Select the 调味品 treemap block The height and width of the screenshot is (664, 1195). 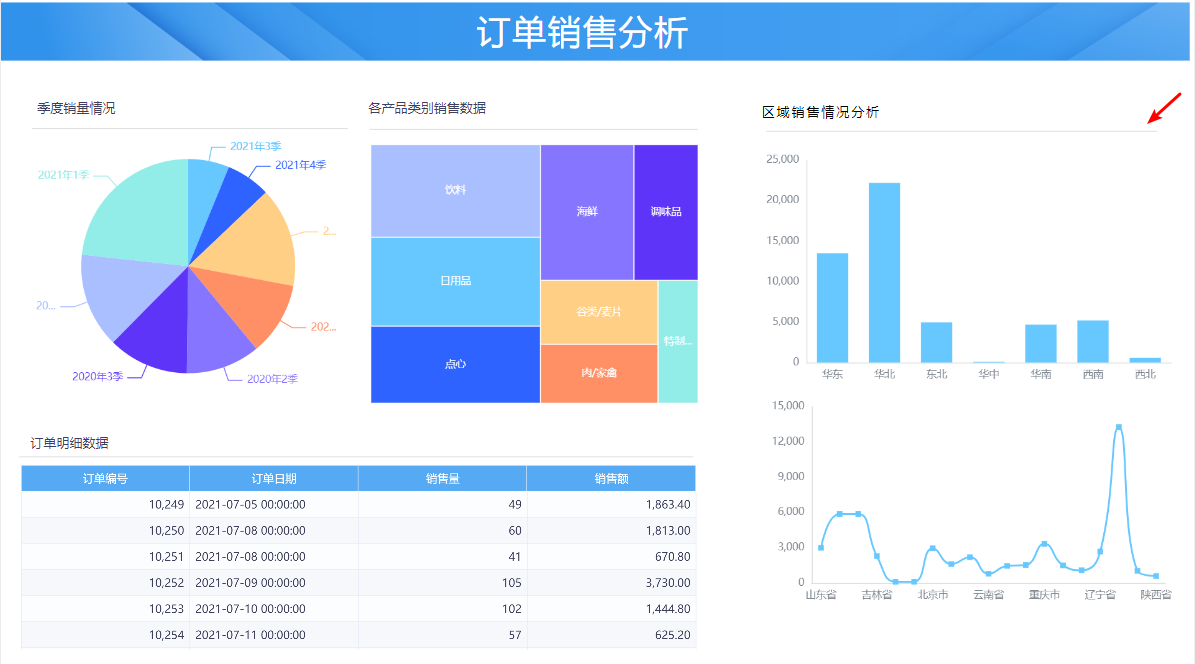[x=665, y=212]
